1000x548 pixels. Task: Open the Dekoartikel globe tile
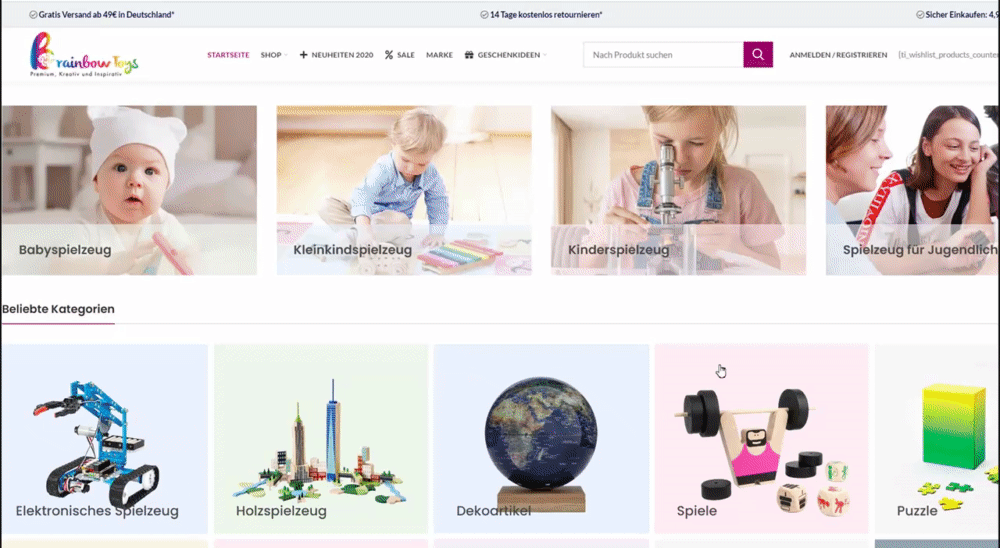click(541, 439)
